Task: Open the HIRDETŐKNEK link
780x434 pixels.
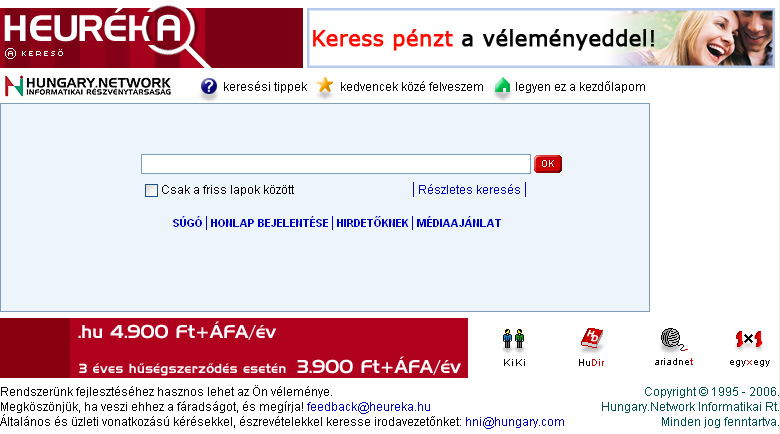Action: tap(372, 223)
